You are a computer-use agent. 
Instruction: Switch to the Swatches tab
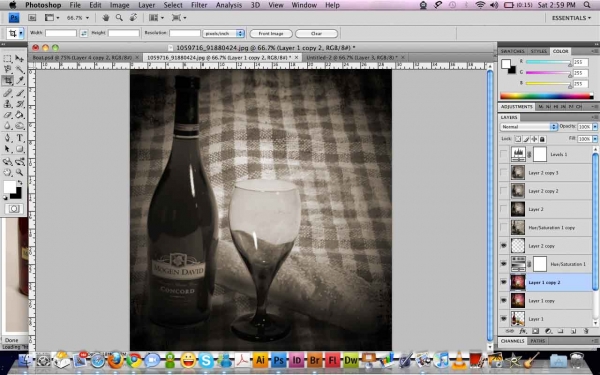point(513,51)
